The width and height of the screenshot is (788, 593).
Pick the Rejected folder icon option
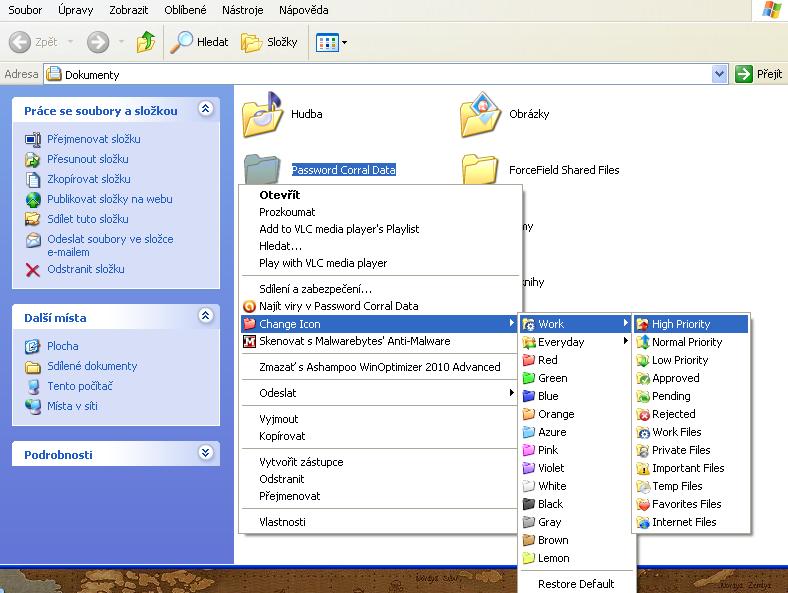(673, 414)
